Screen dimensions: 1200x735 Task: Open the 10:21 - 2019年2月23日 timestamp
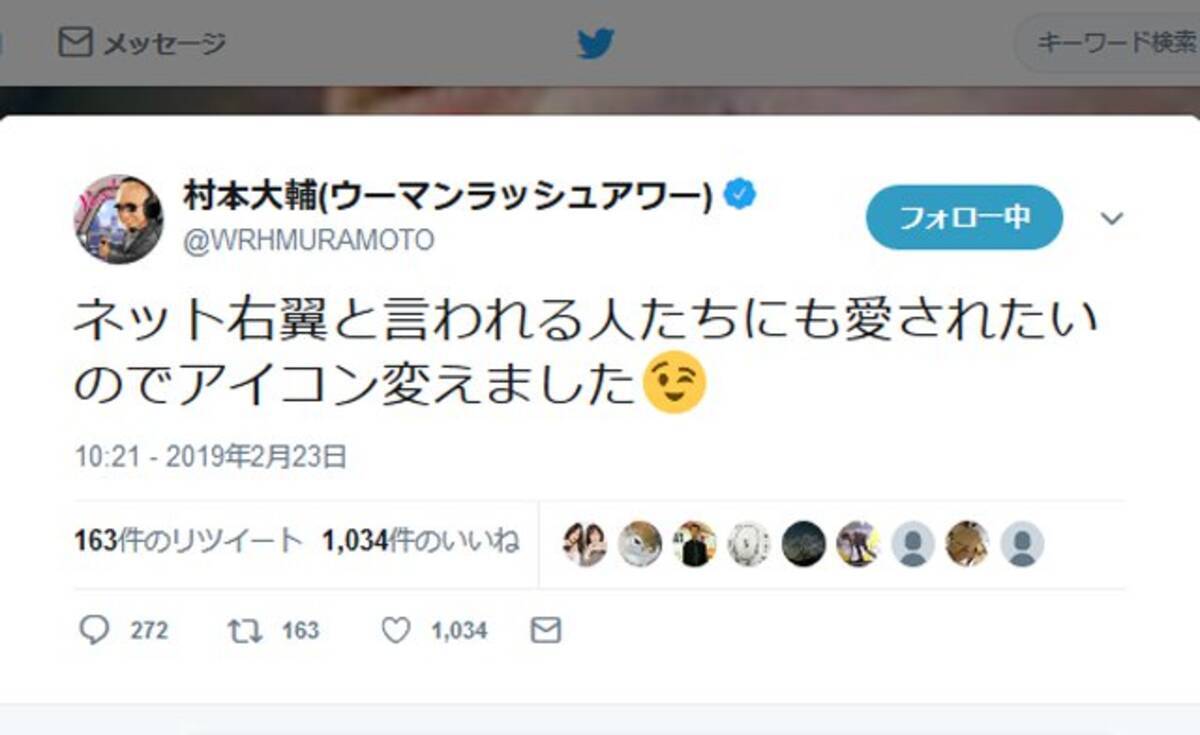tap(211, 457)
